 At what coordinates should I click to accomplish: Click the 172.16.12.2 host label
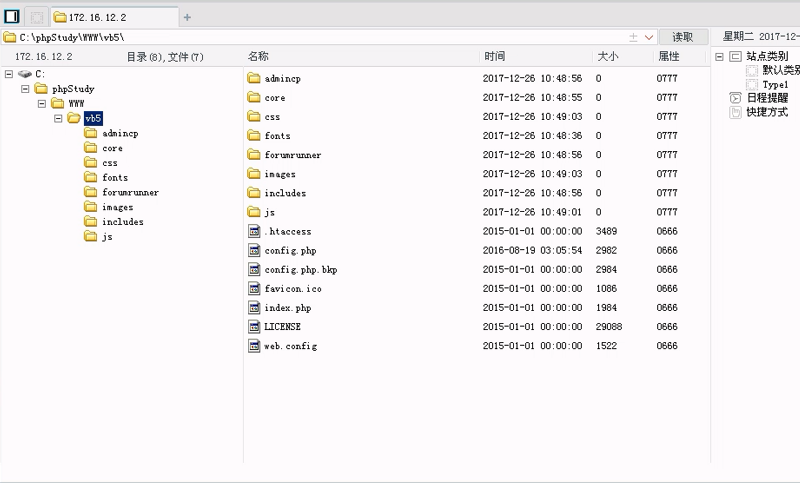tap(44, 57)
